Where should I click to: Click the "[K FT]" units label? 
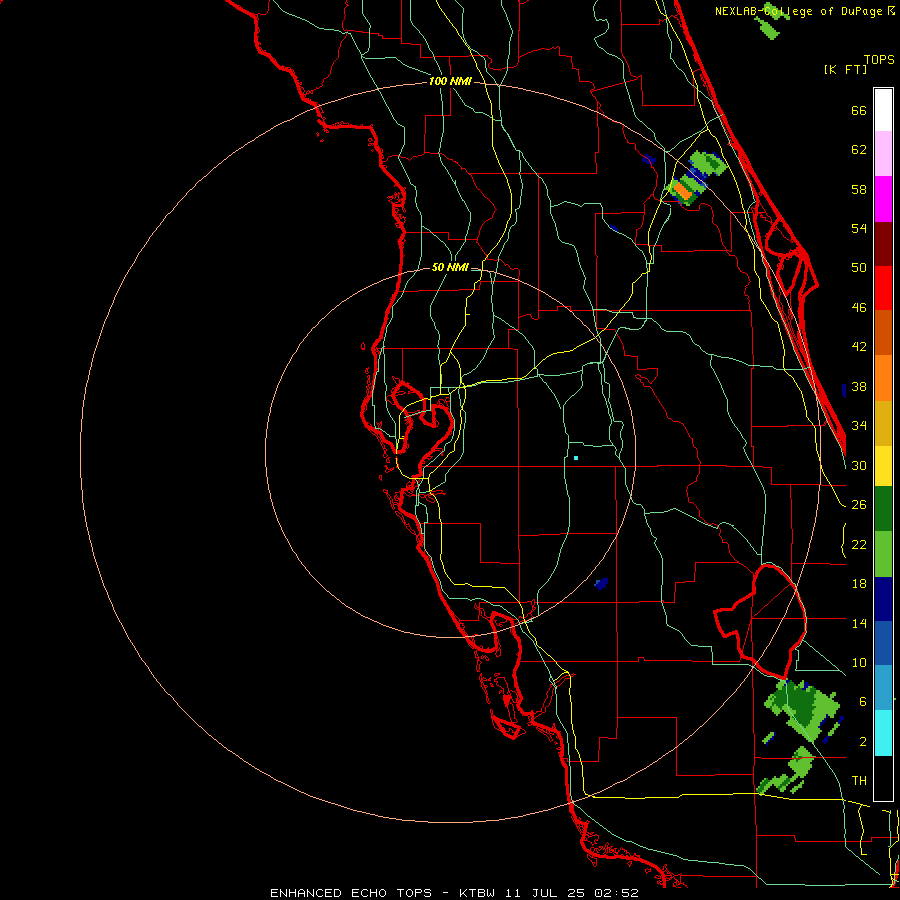pos(845,69)
